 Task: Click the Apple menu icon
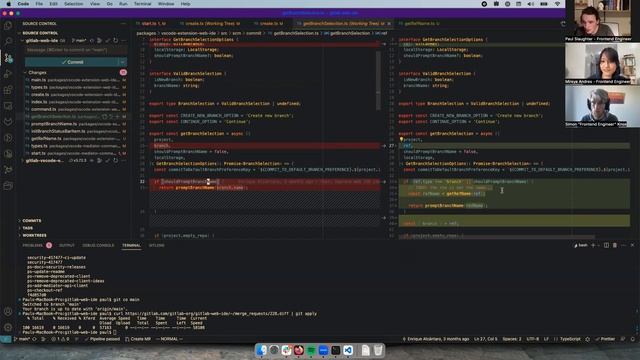point(9,4)
